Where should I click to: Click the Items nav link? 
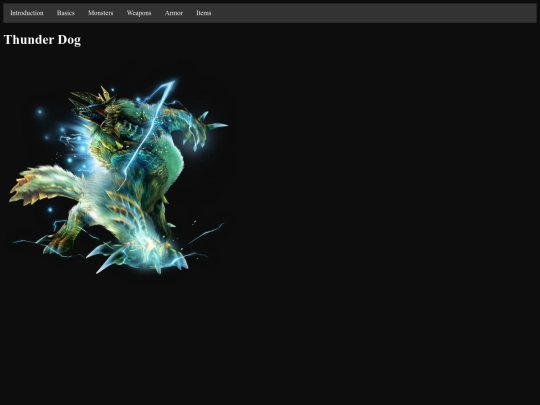click(204, 13)
